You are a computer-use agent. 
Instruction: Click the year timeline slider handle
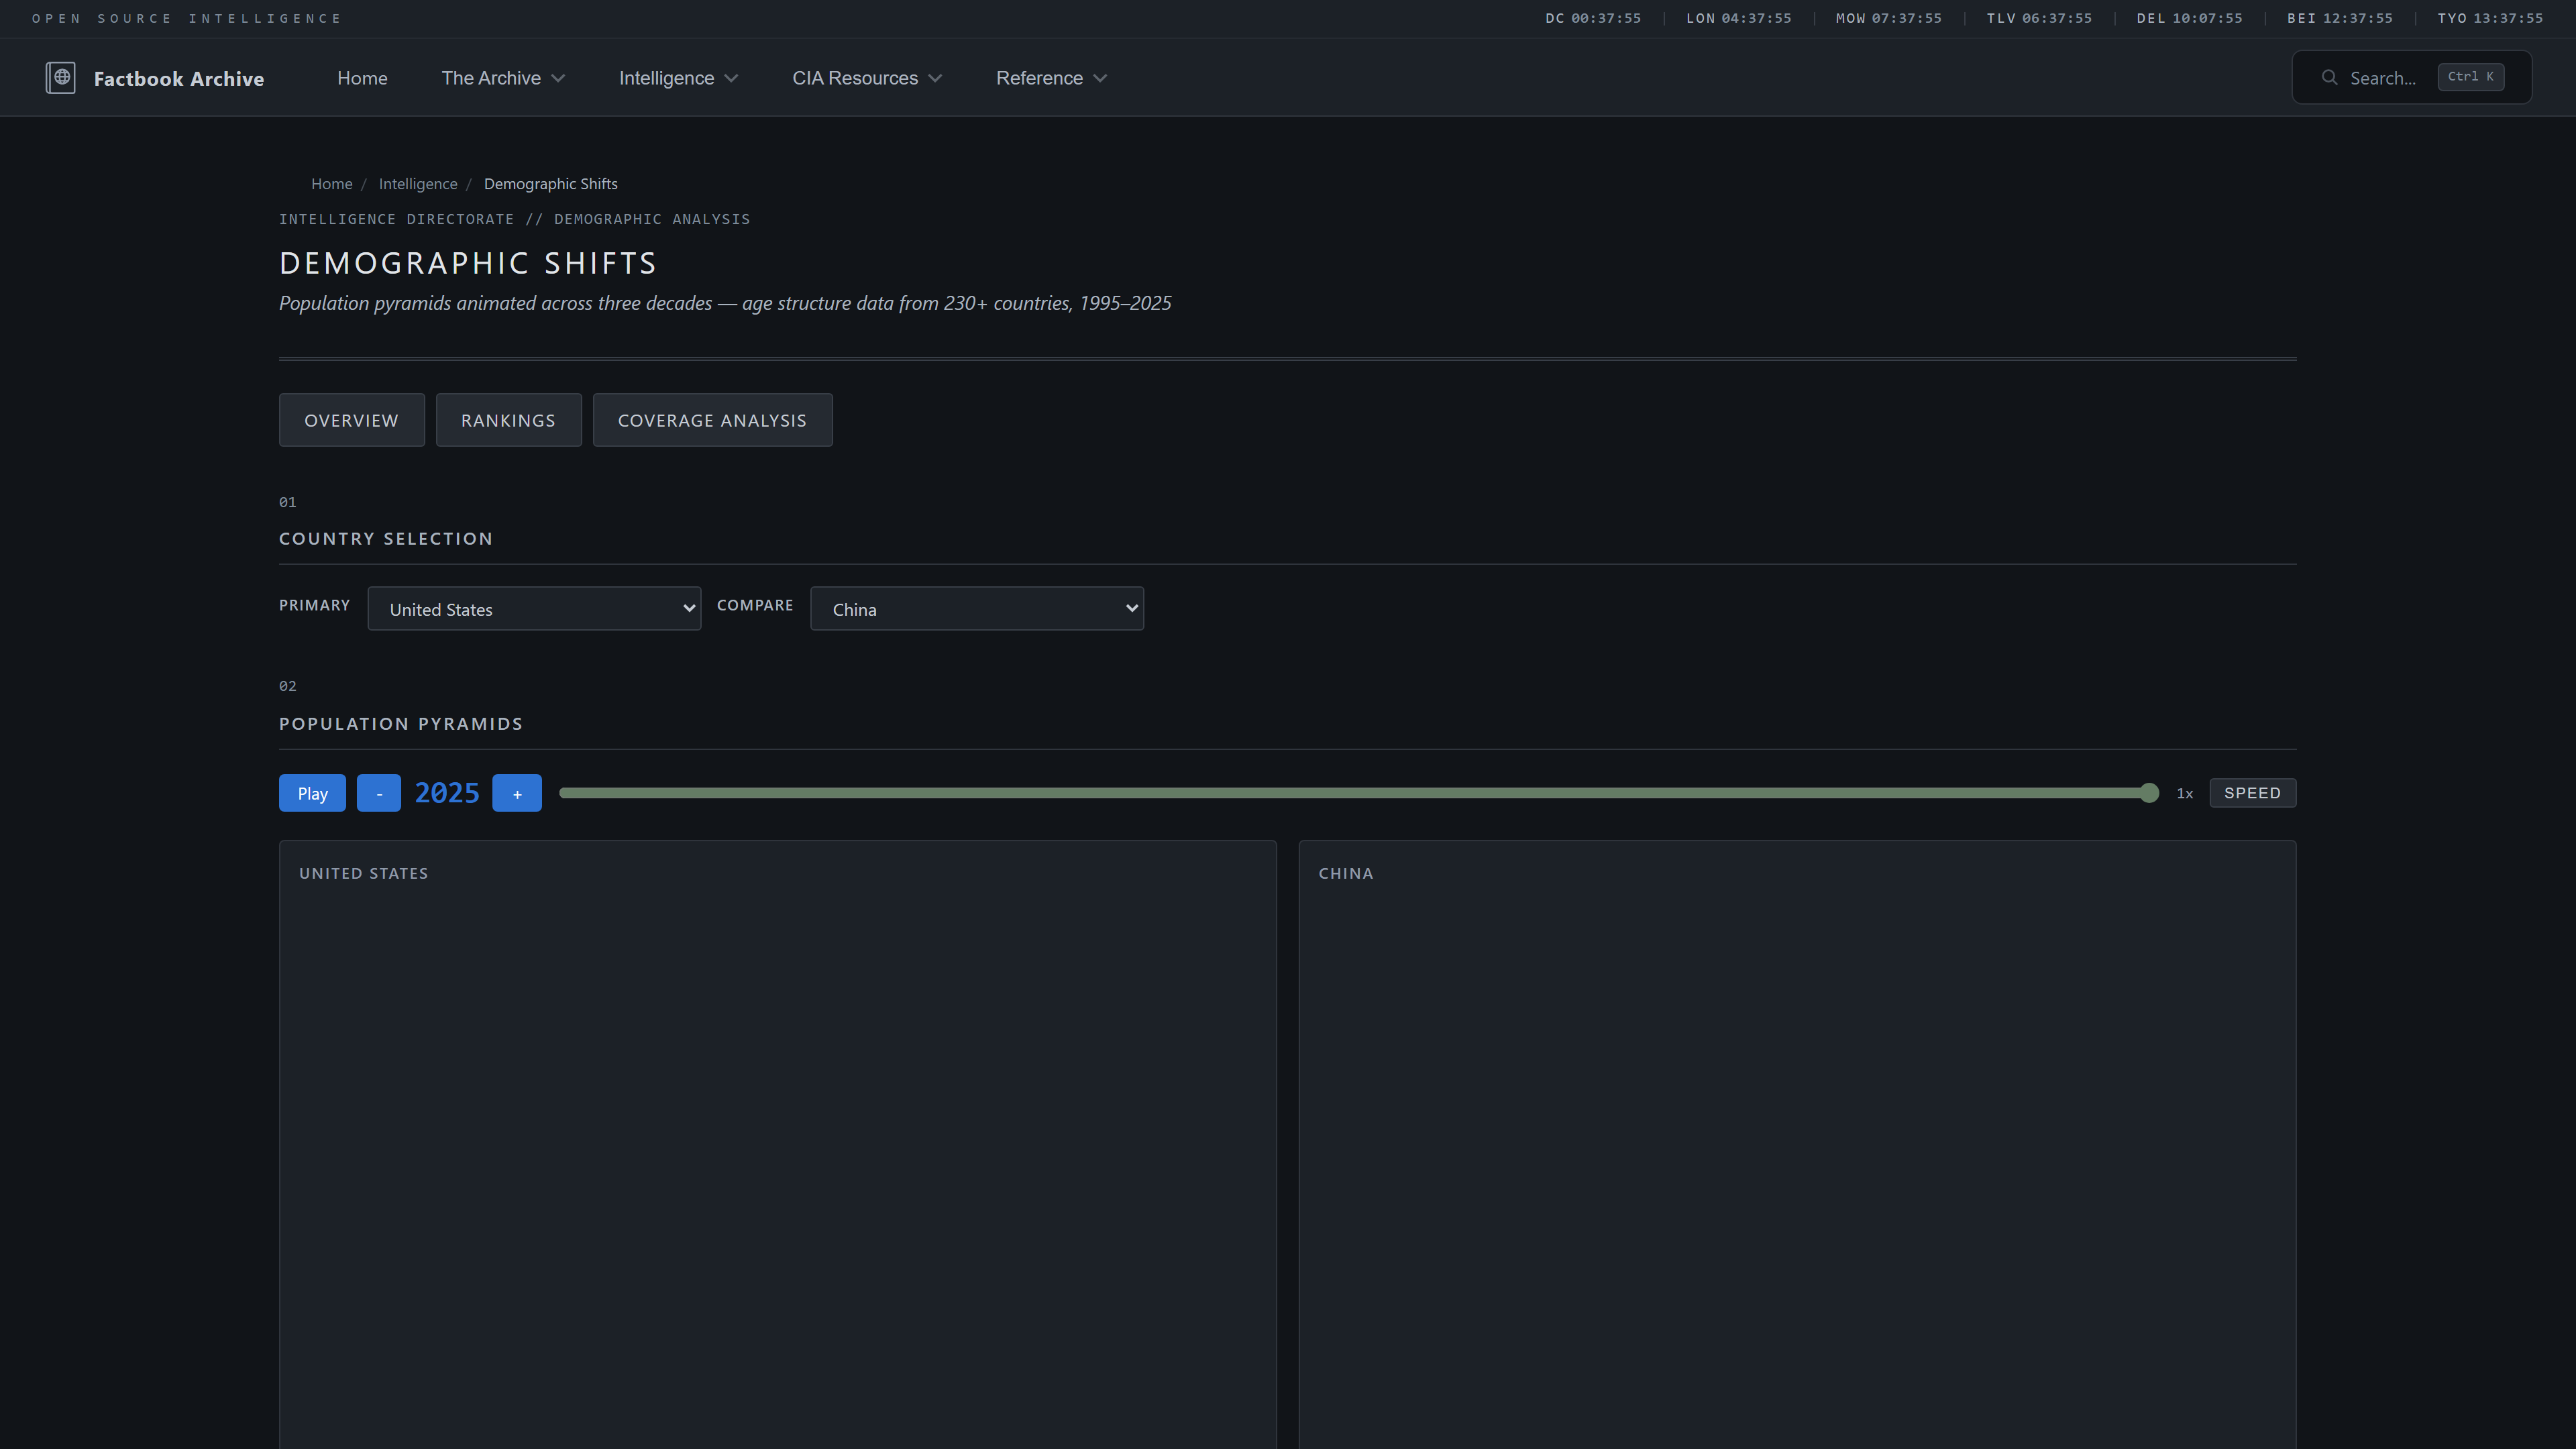[x=2149, y=793]
